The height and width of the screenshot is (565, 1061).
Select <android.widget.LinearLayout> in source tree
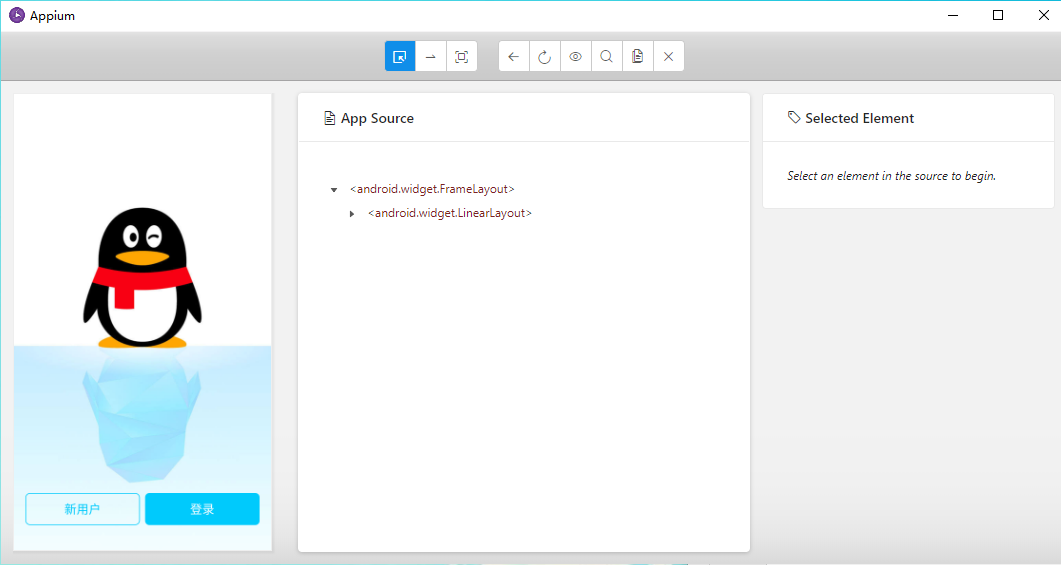click(450, 213)
